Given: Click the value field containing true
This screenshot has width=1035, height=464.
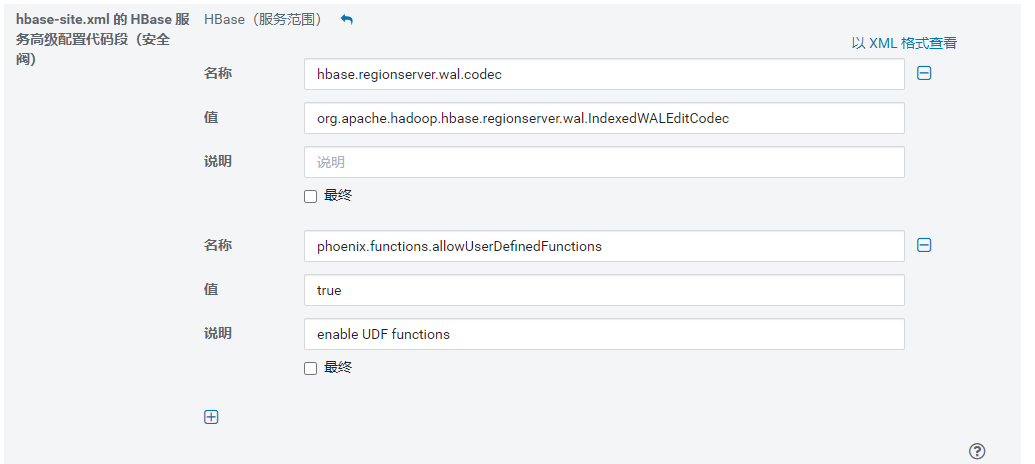Looking at the screenshot, I should 604,290.
